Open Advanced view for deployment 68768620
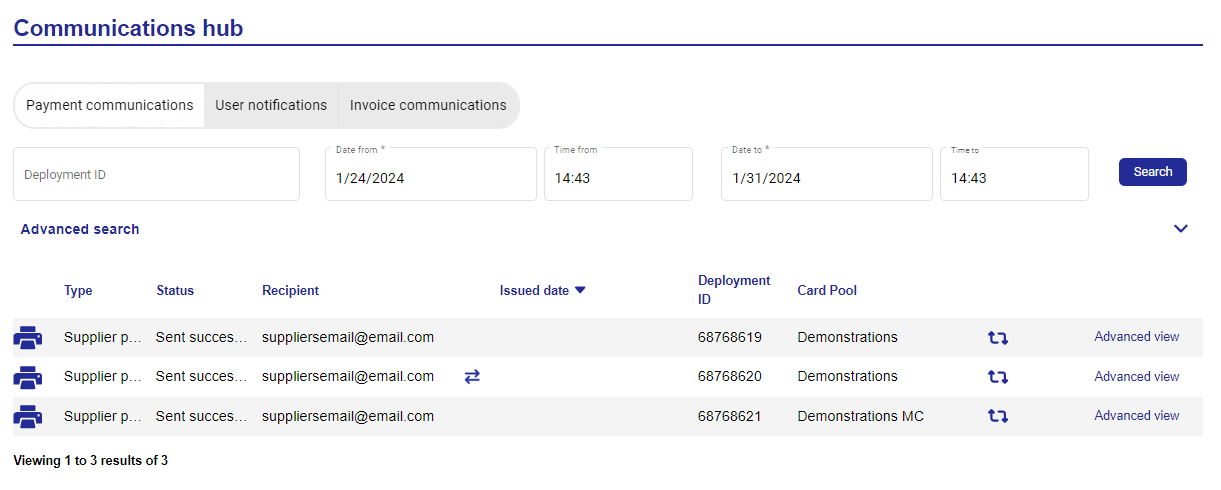Viewport: 1221px width, 490px height. coord(1137,377)
